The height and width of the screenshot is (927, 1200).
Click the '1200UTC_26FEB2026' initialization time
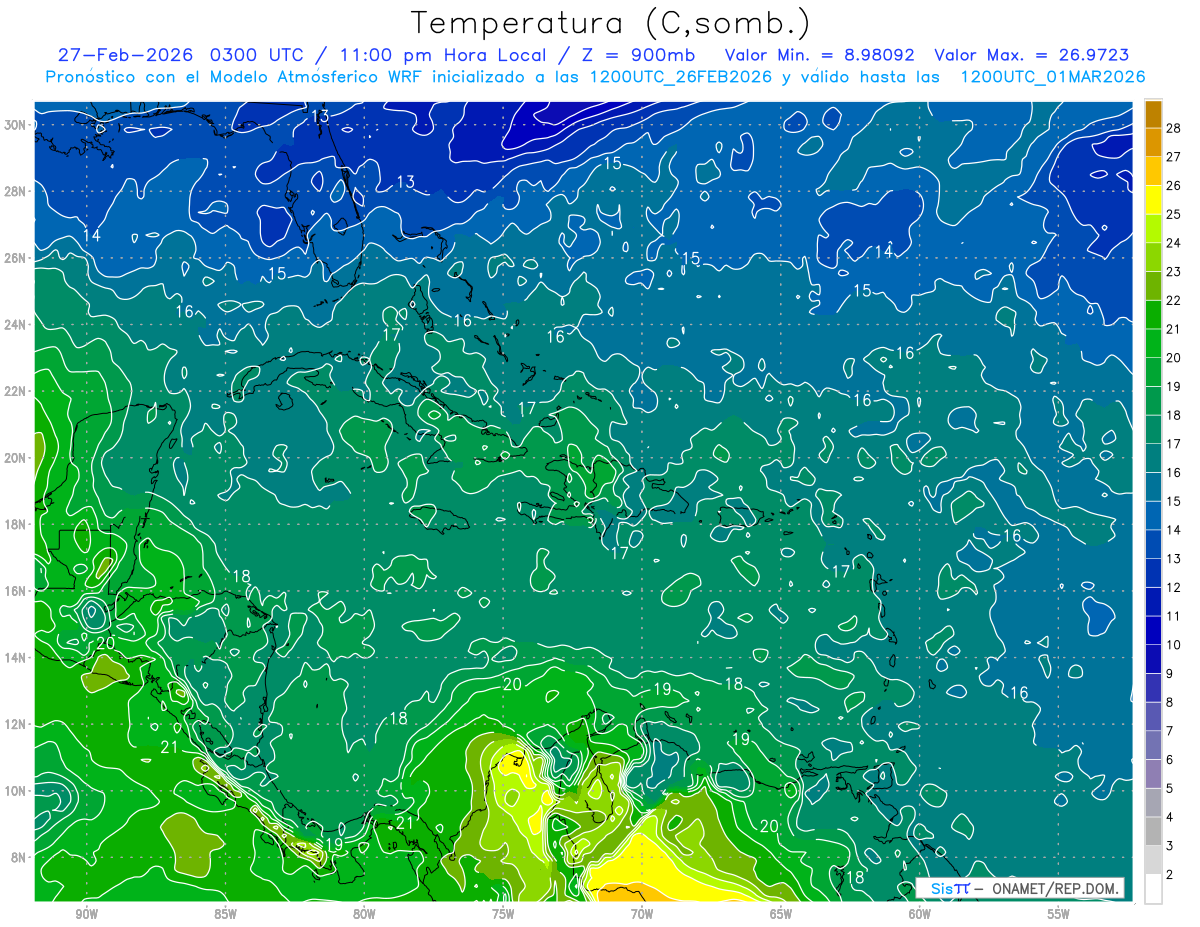(680, 77)
